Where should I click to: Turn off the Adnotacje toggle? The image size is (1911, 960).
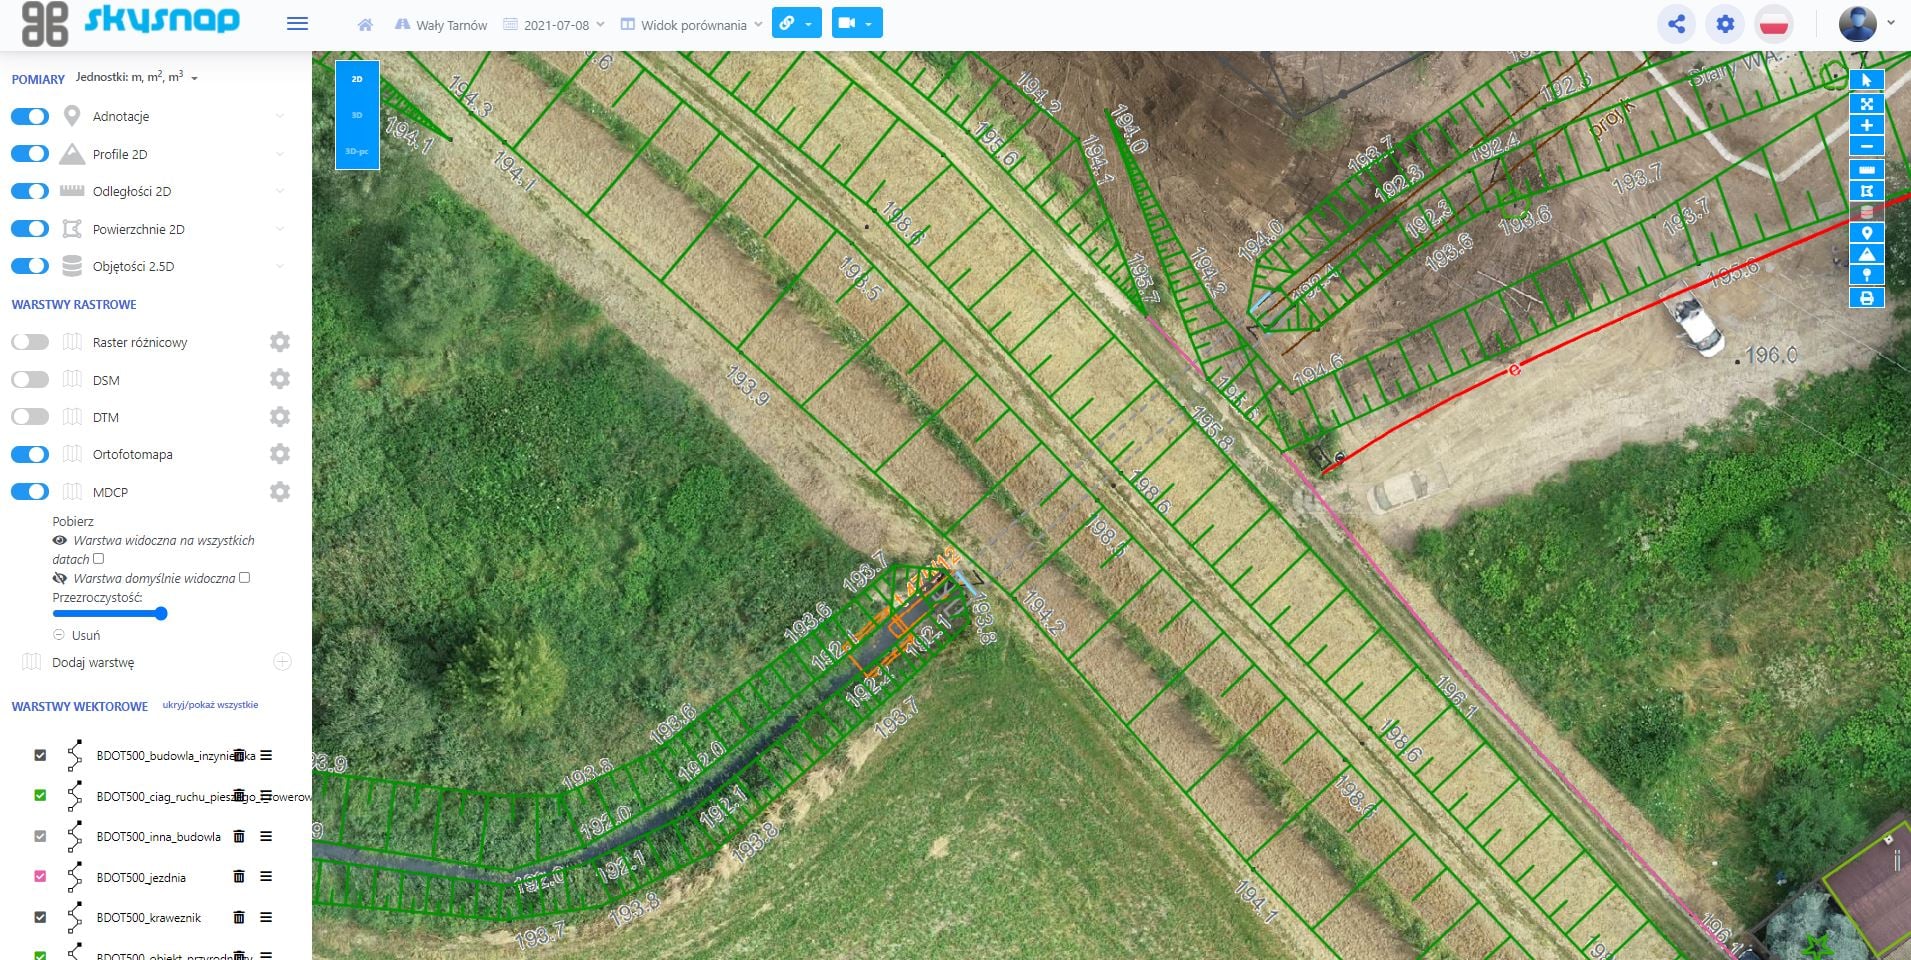[30, 117]
